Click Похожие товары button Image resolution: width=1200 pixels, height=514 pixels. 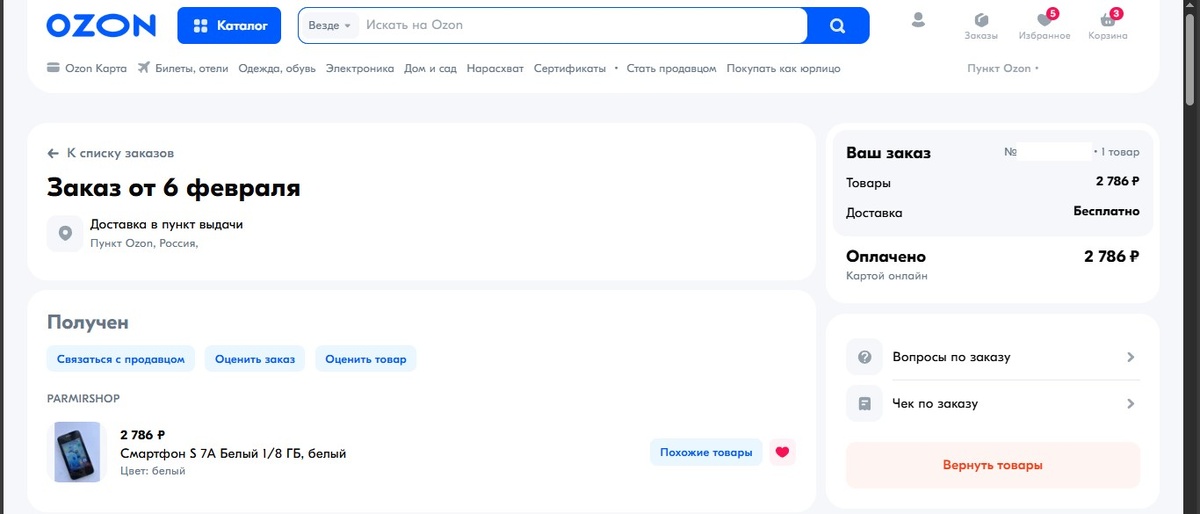[706, 452]
